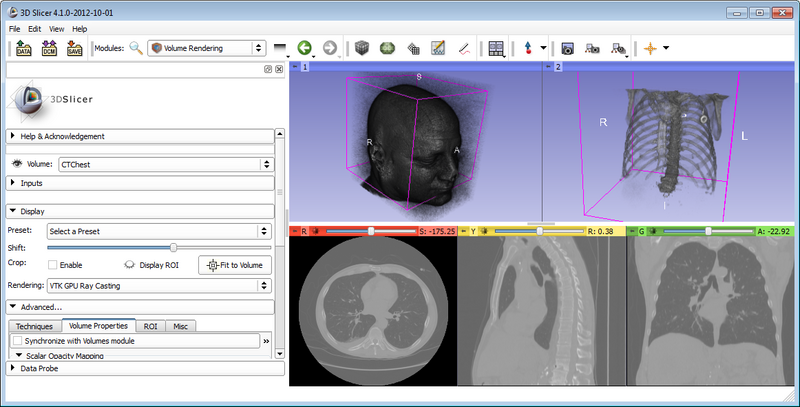This screenshot has width=800, height=407.
Task: Click the SAVE data icon
Action: (x=74, y=48)
